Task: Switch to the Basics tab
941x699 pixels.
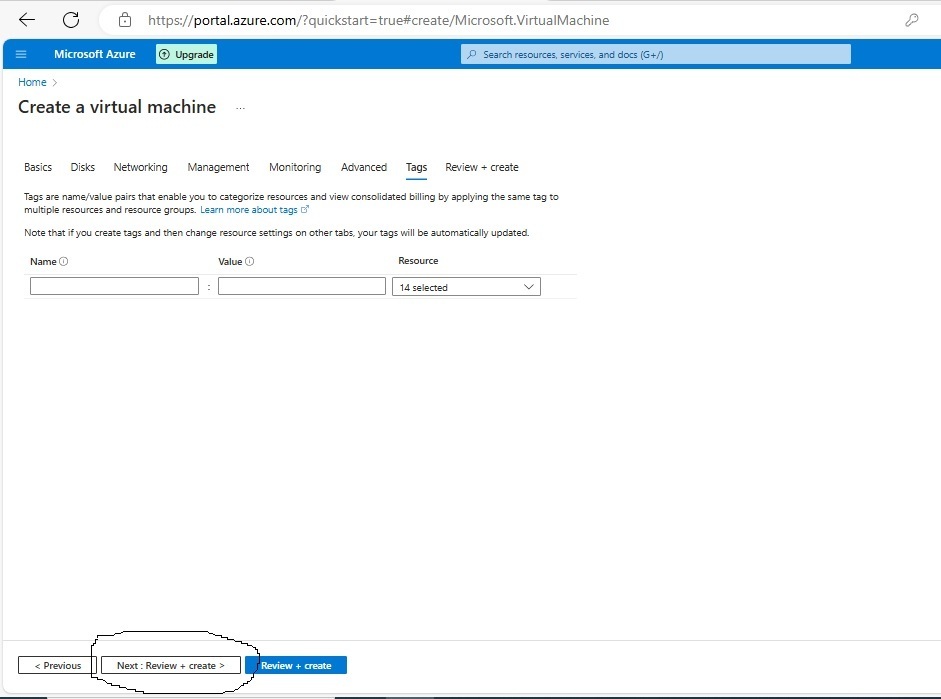Action: pyautogui.click(x=38, y=167)
